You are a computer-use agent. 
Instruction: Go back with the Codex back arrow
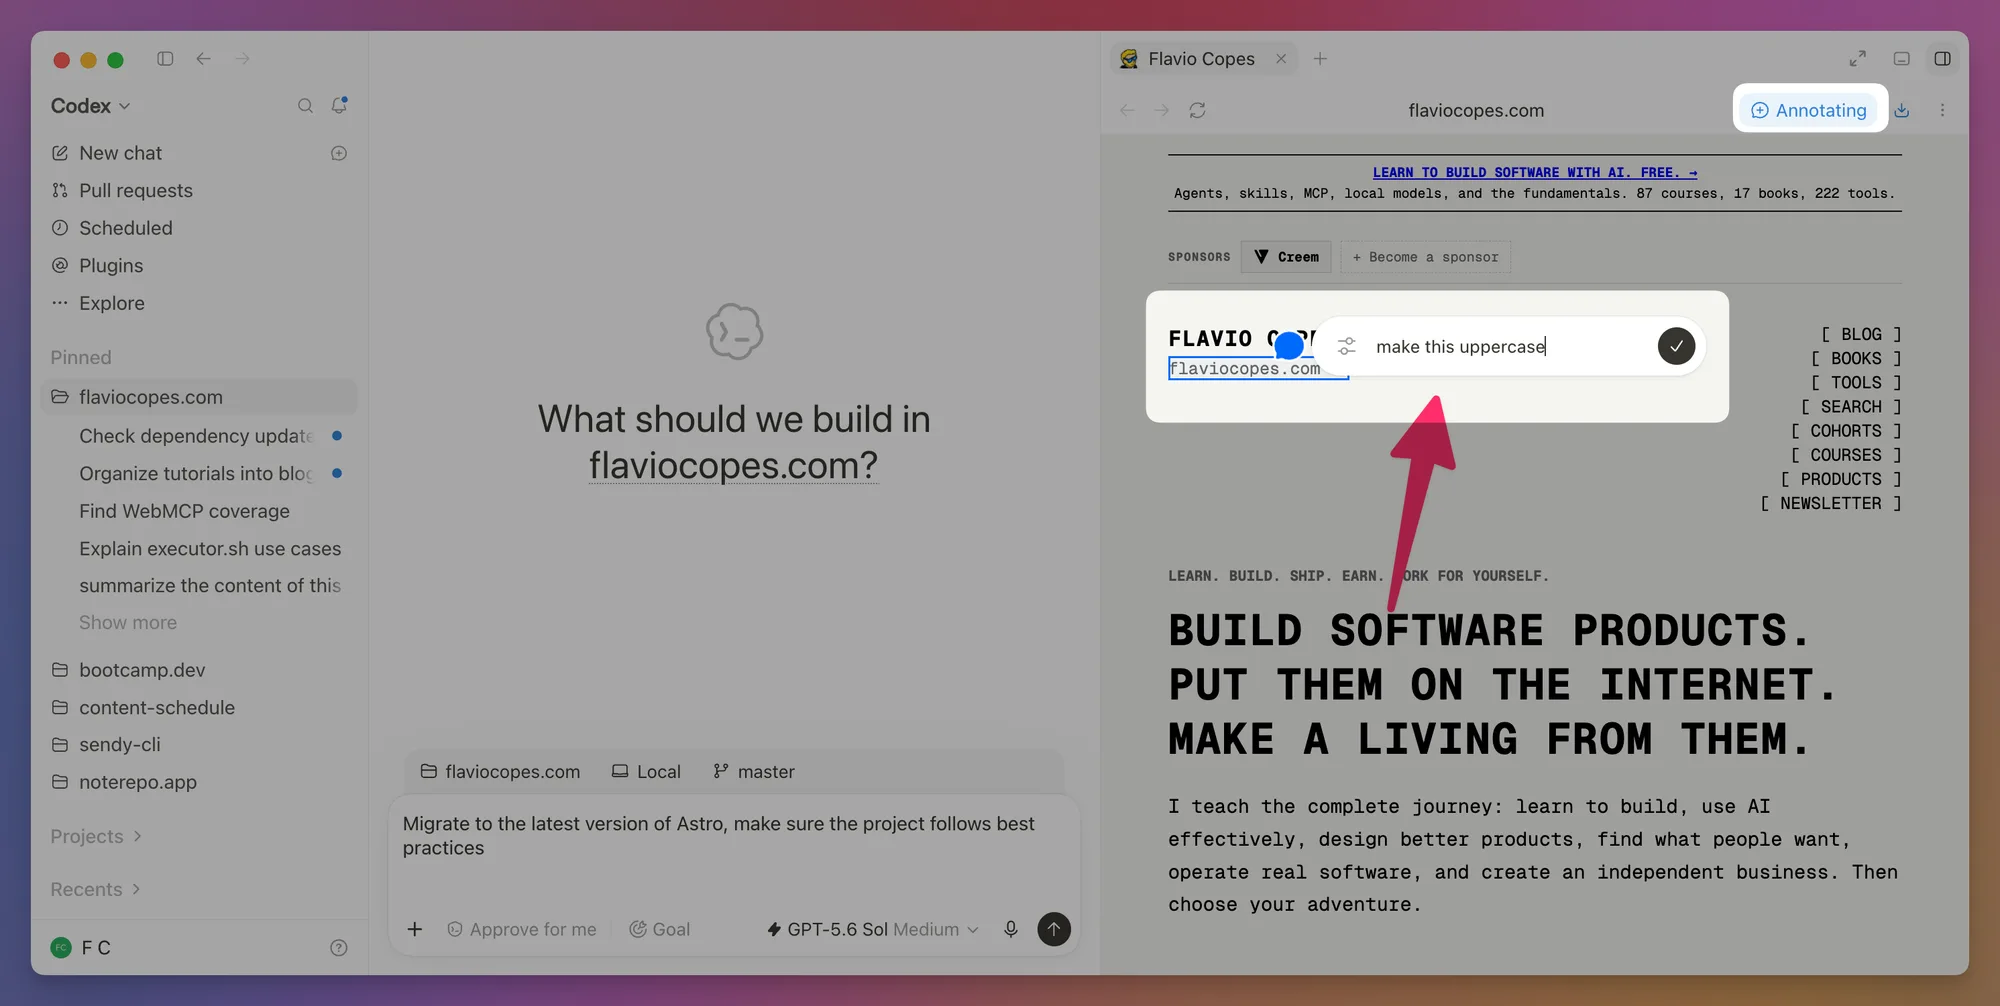[x=203, y=59]
